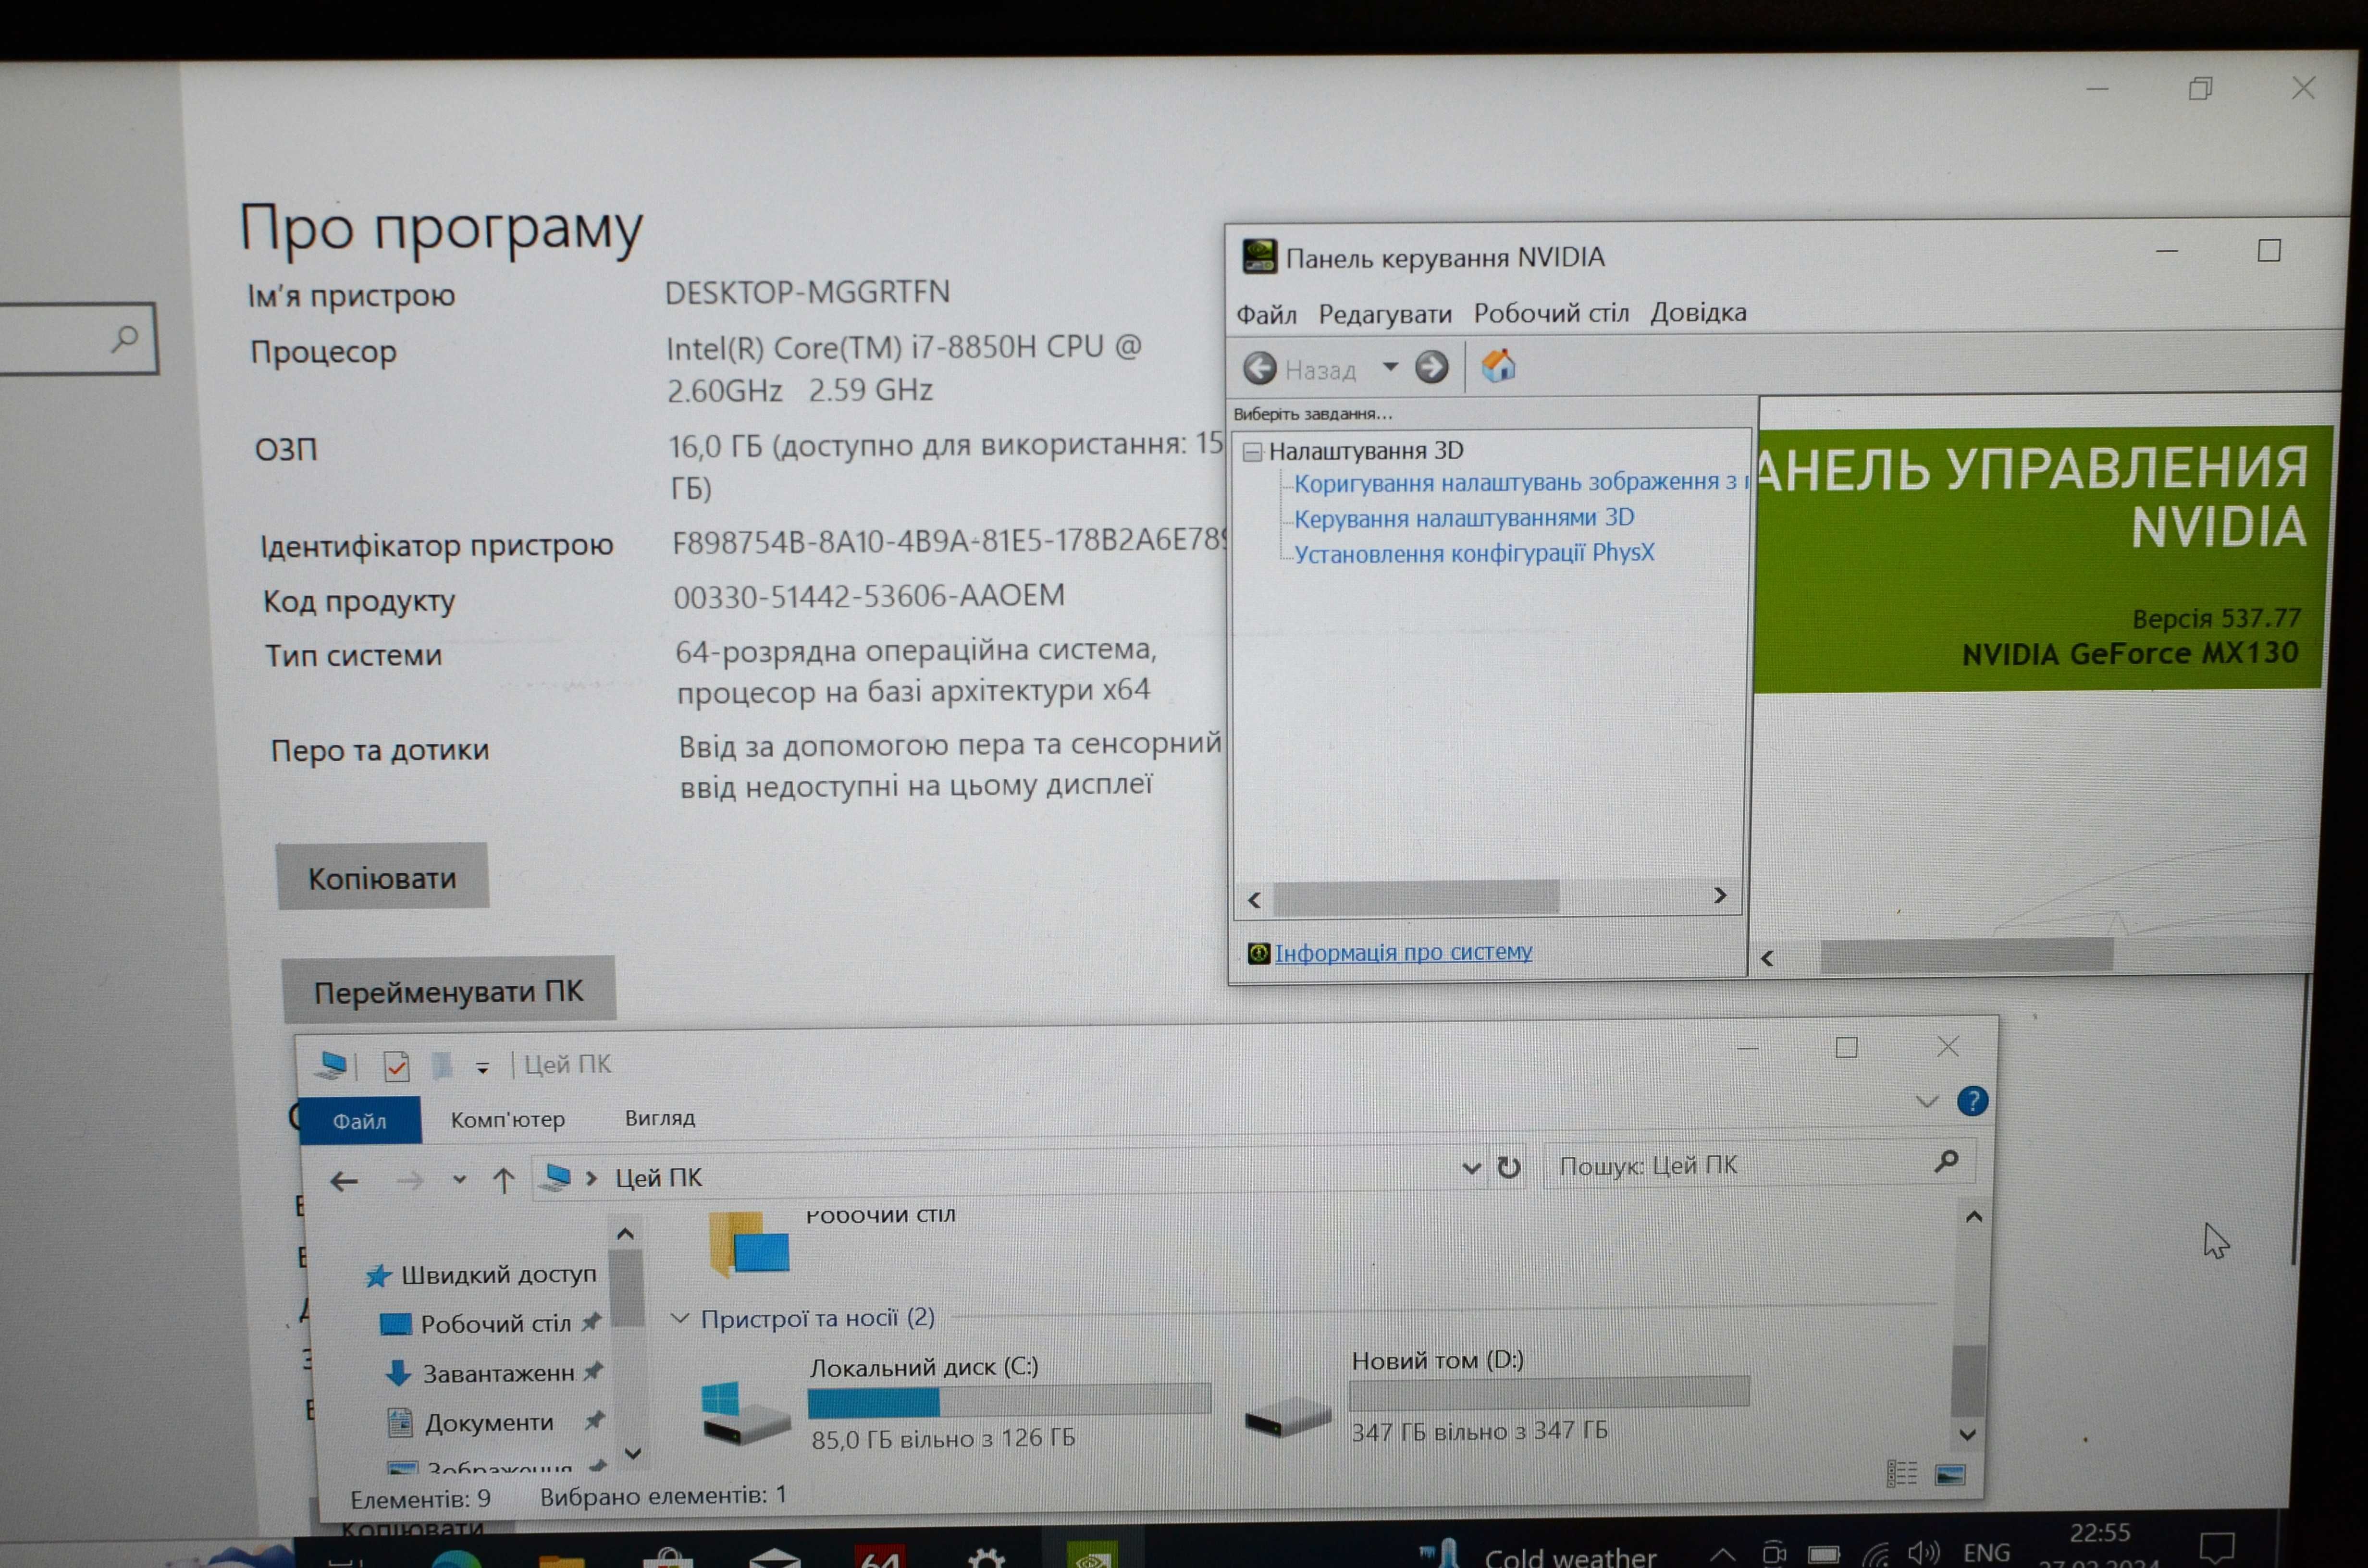This screenshot has width=2368, height=1568.
Task: Select the Новий том (D:) drive icon
Action: [x=1288, y=1416]
